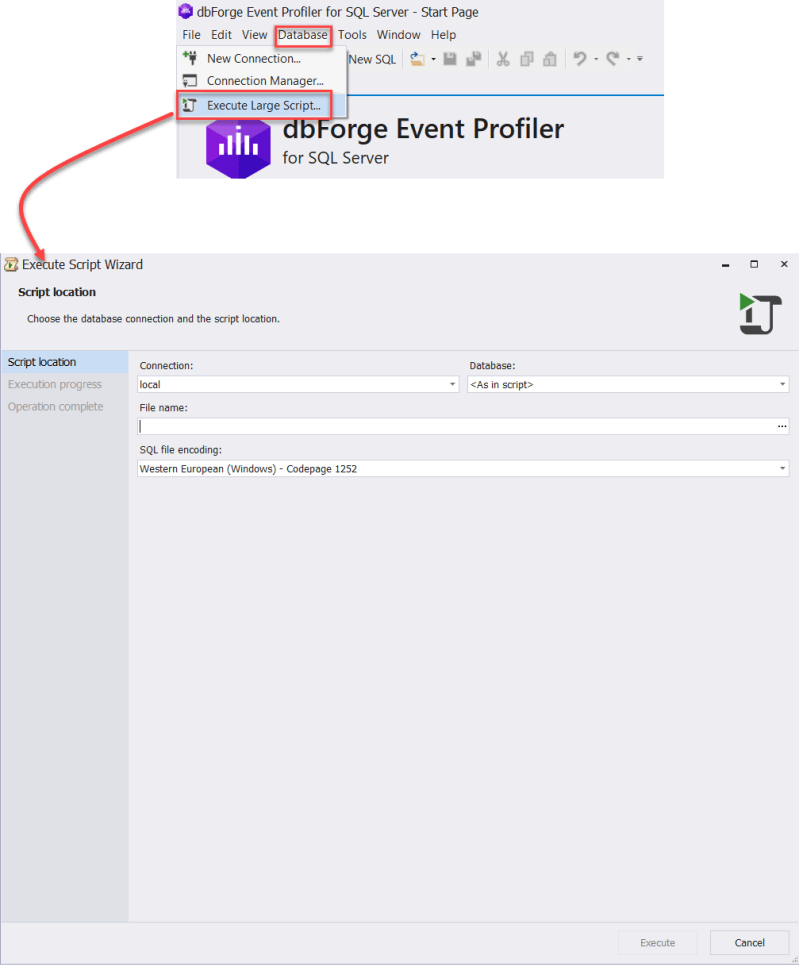Open the Database menu
The height and width of the screenshot is (967, 799).
pos(303,35)
